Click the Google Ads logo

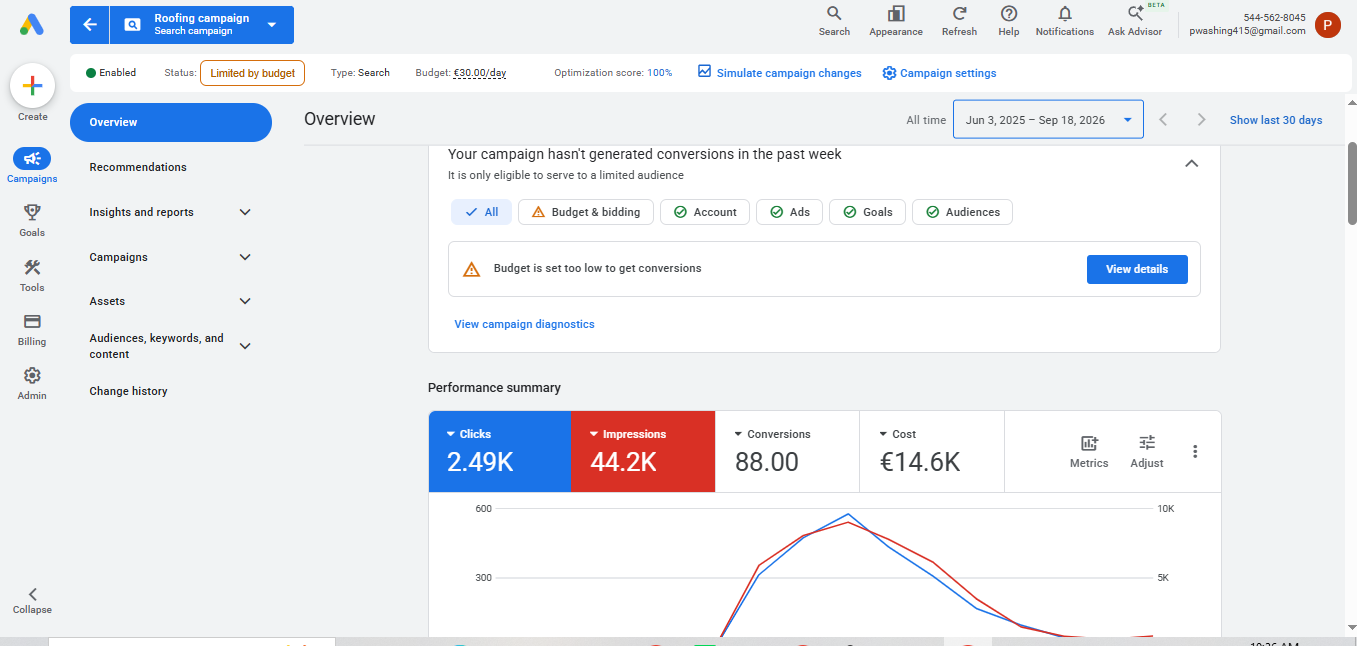[32, 25]
